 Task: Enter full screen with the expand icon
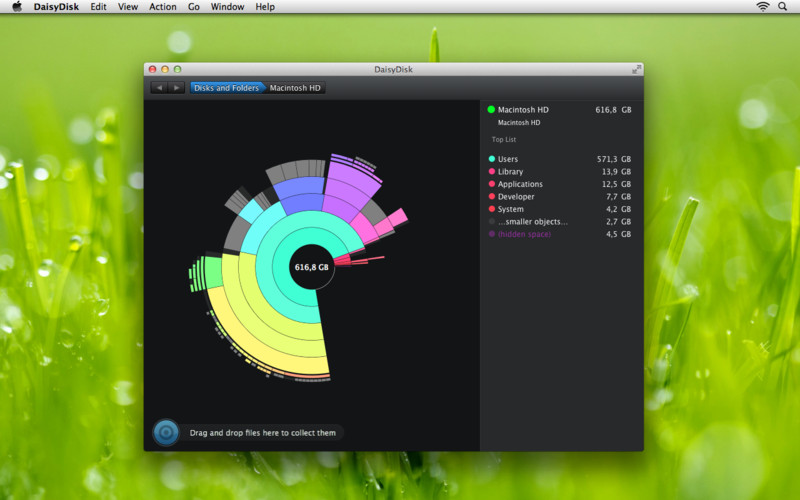click(x=636, y=69)
